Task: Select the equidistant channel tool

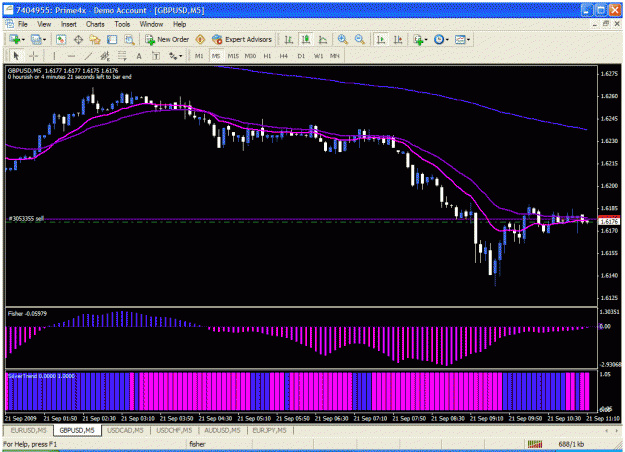Action: (105, 56)
